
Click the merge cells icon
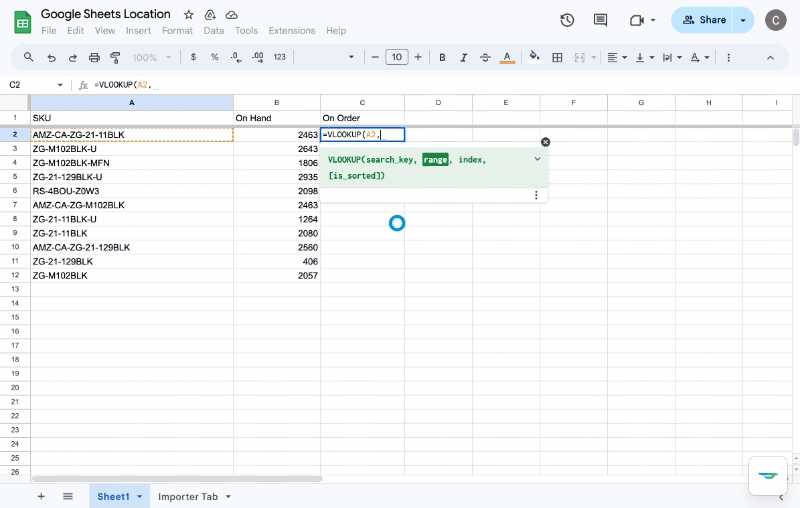coord(580,58)
